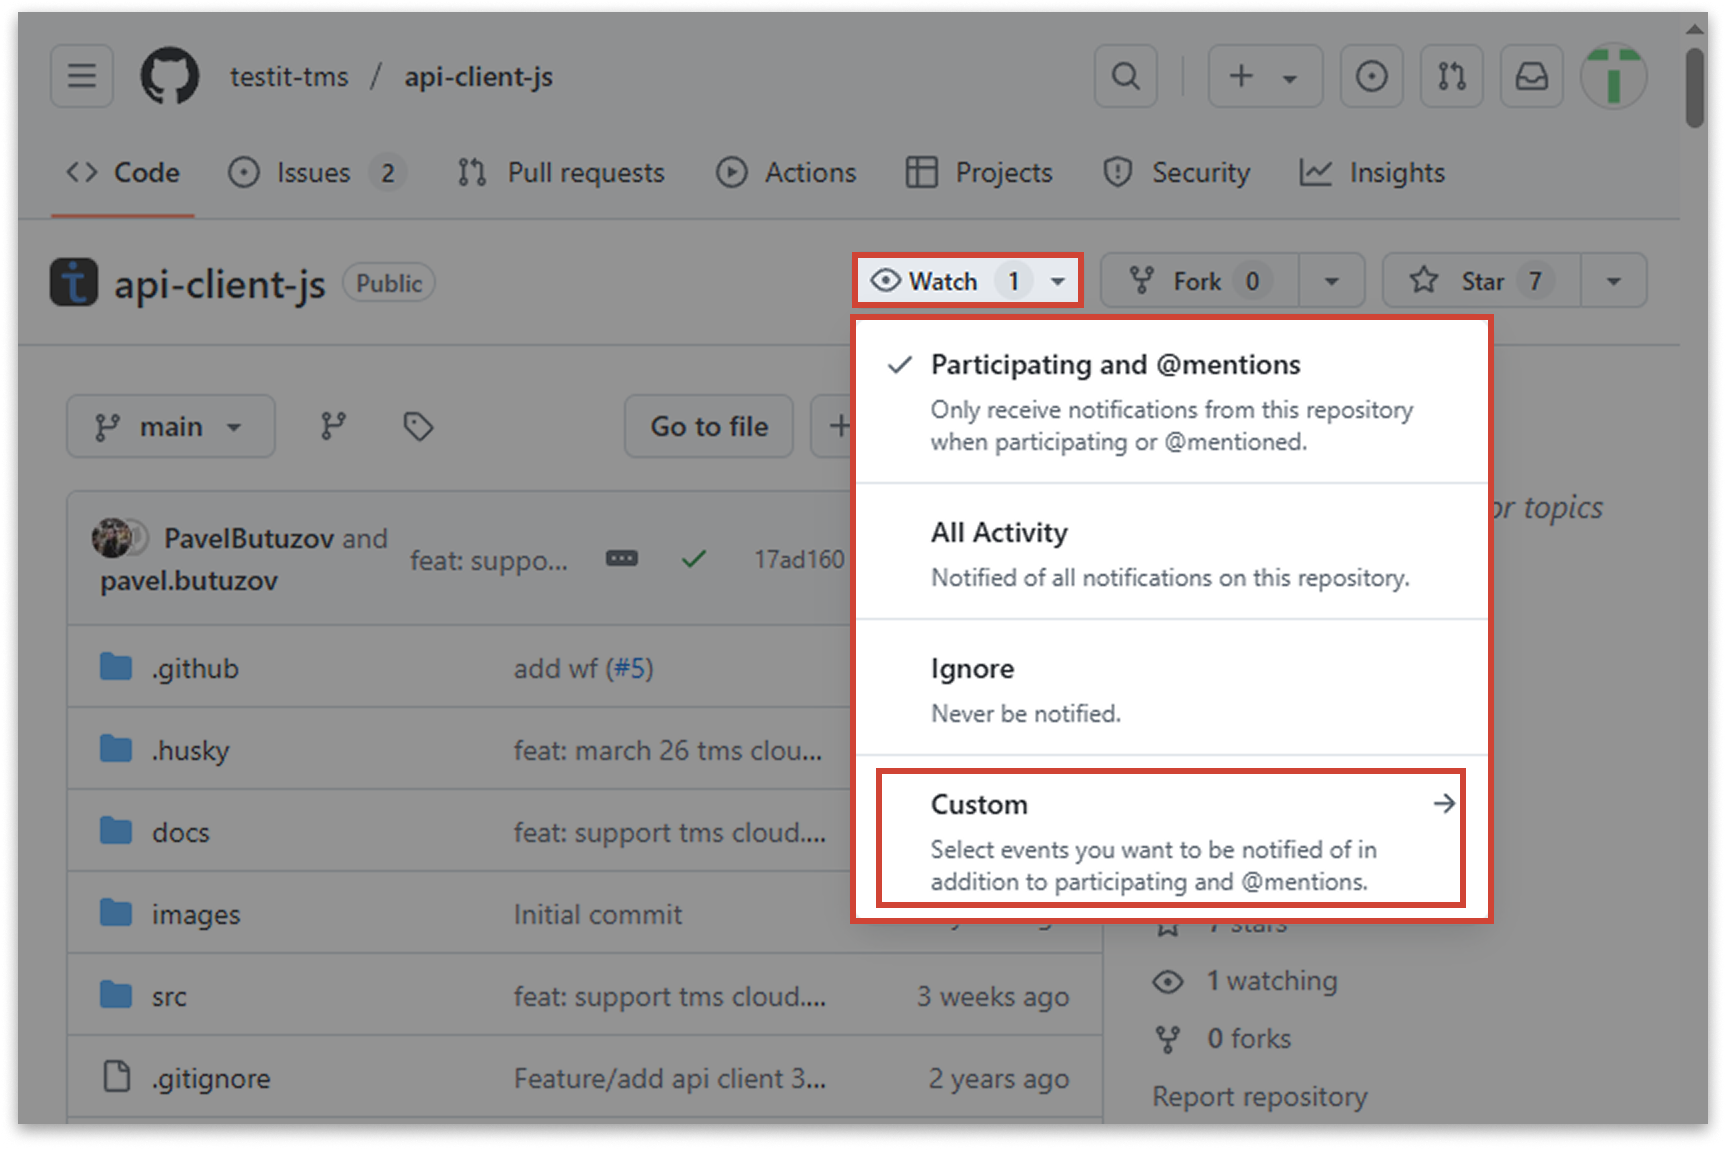Screen dimensions: 1726x1150
Task: Open the images folder
Action: pos(196,914)
